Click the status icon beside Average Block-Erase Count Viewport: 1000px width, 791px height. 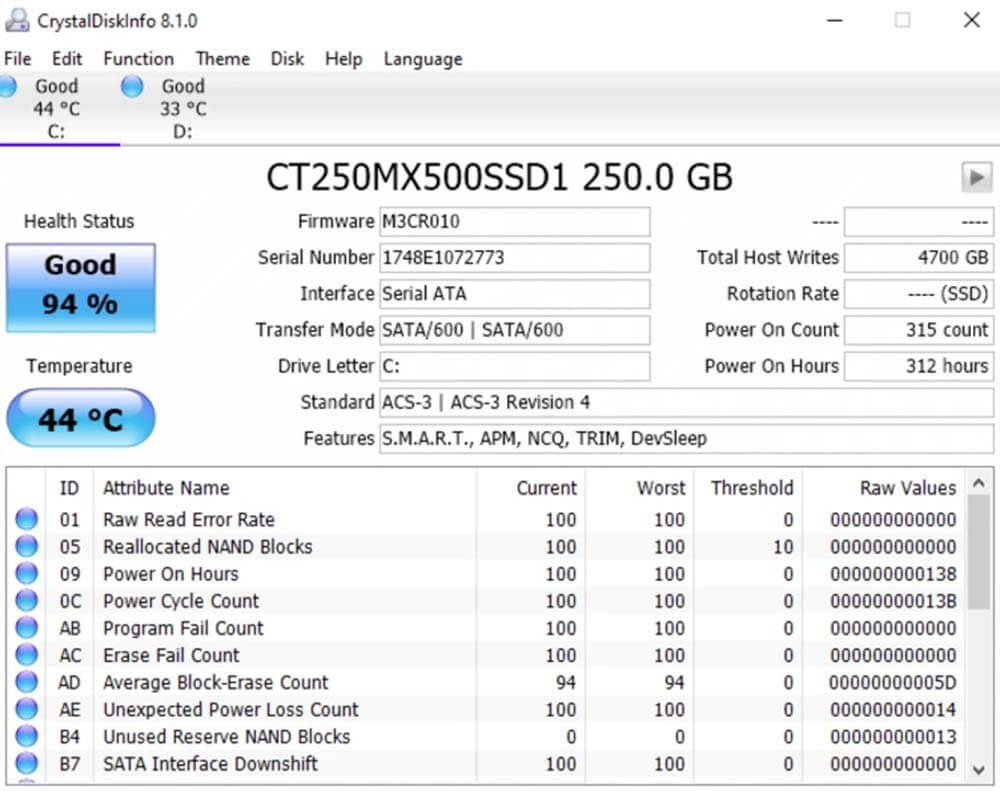point(27,682)
